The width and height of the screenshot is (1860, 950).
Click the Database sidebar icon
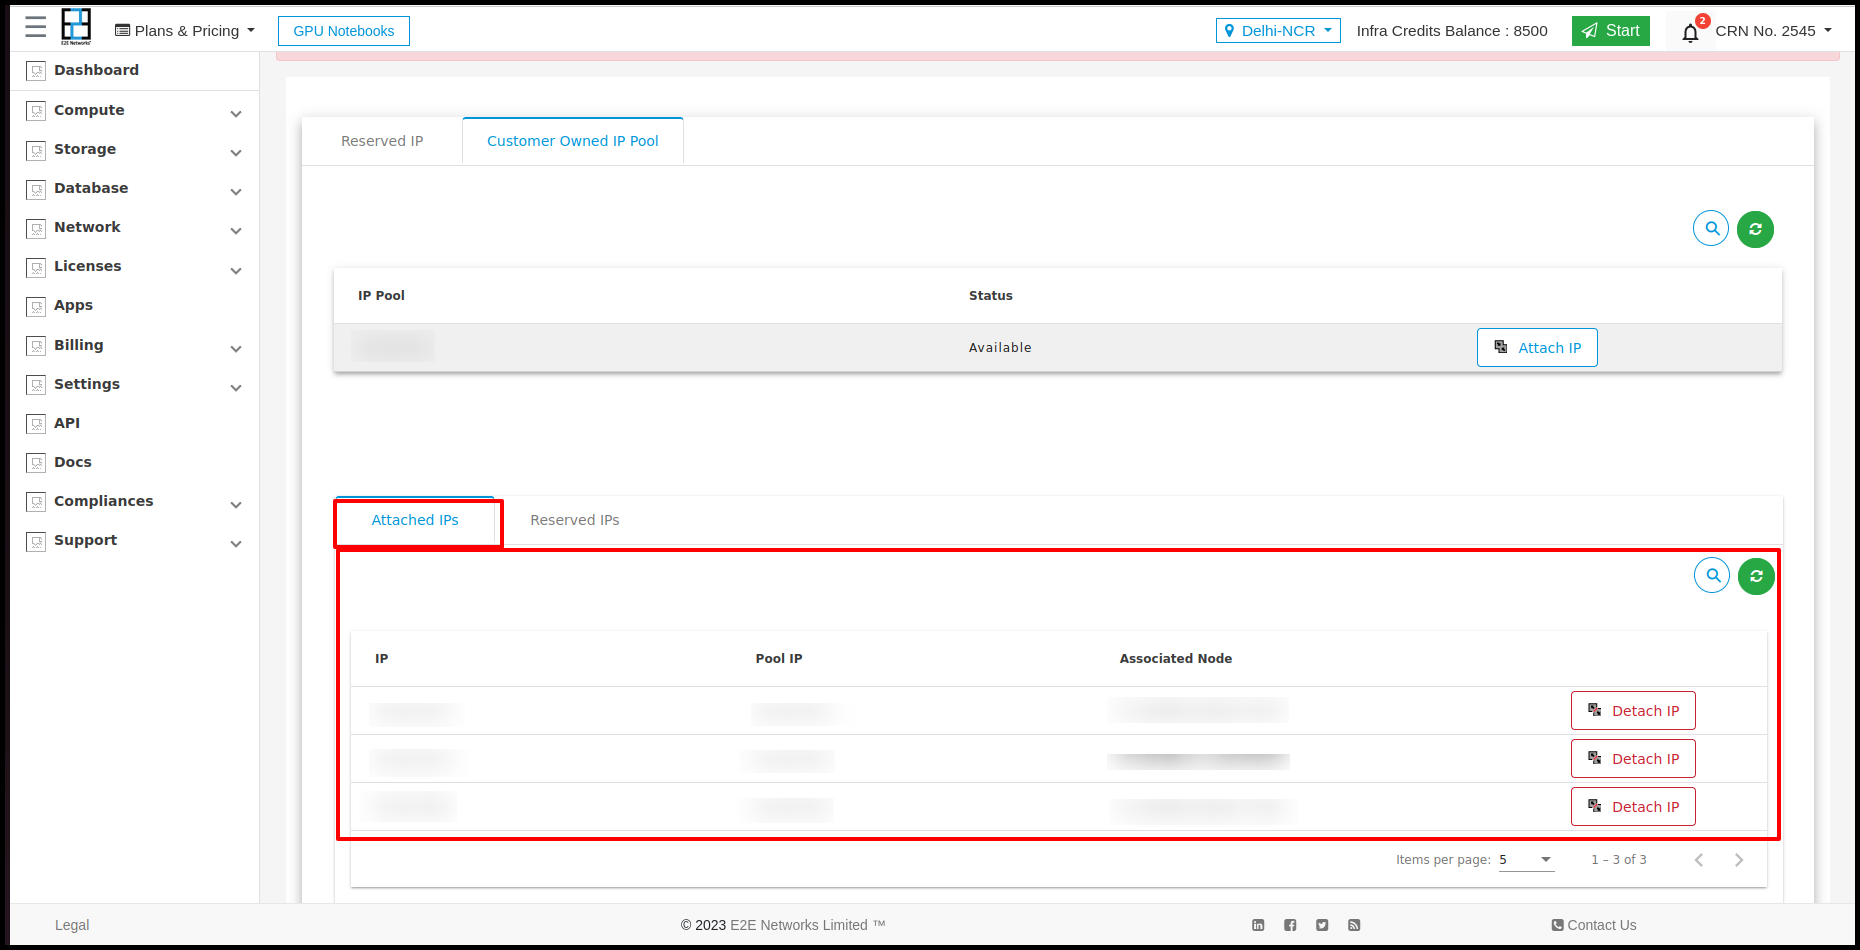[x=36, y=189]
